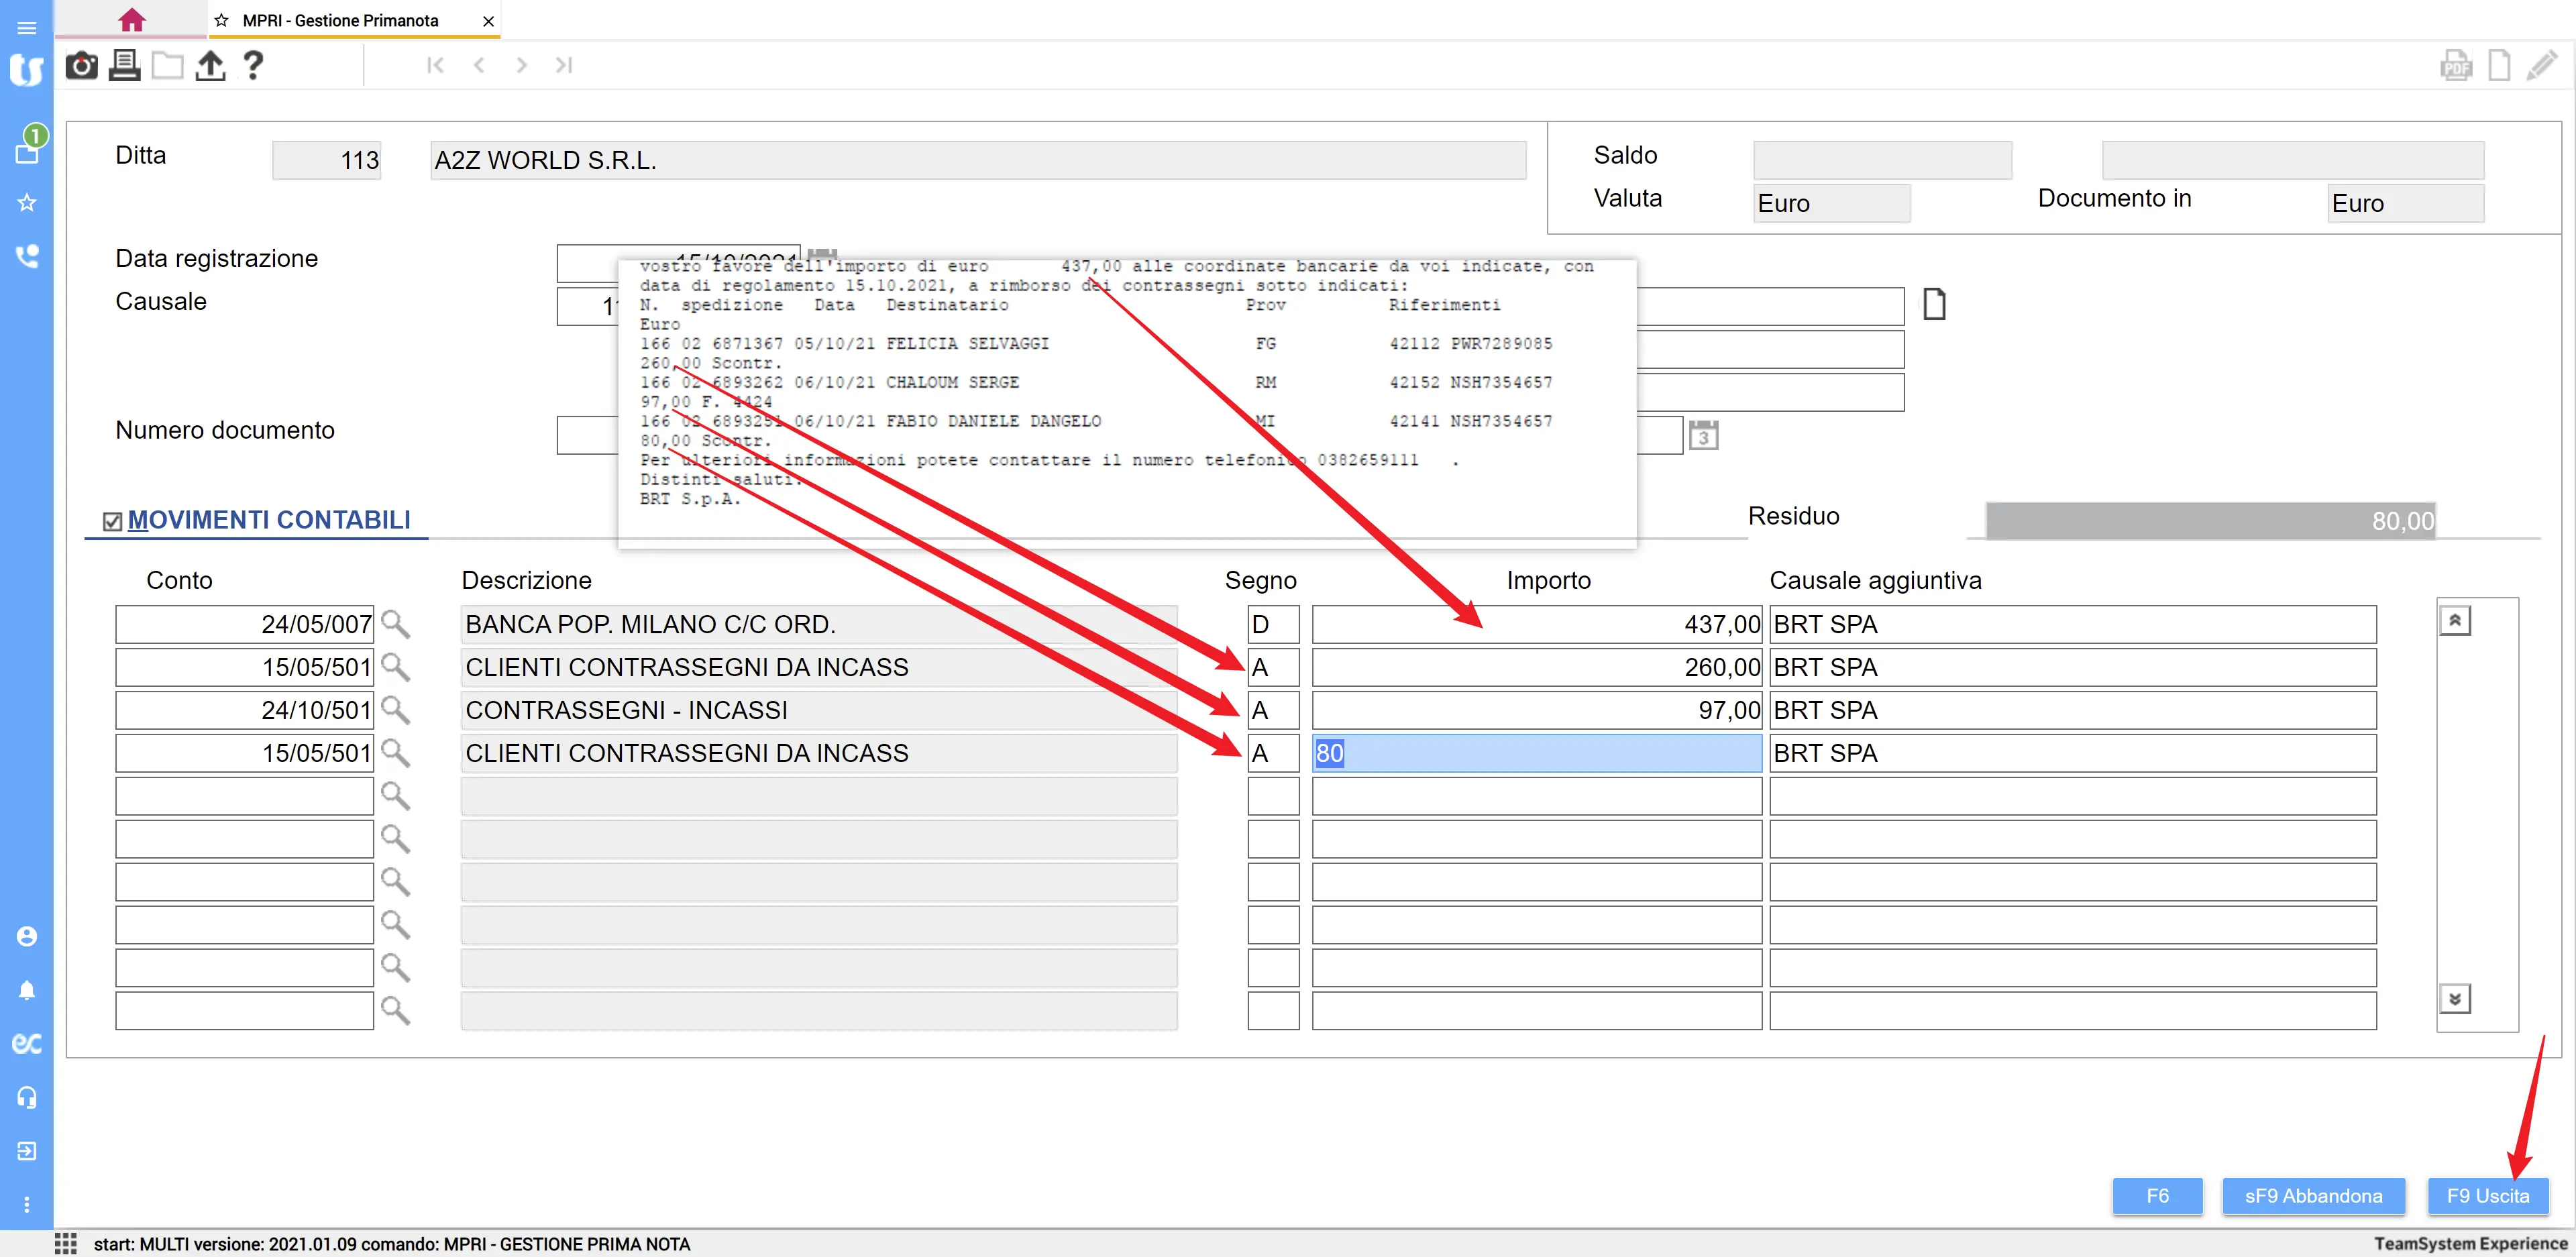Viewport: 2576px width, 1257px height.
Task: Close MPRI - Gestione Primanota tab
Action: (488, 21)
